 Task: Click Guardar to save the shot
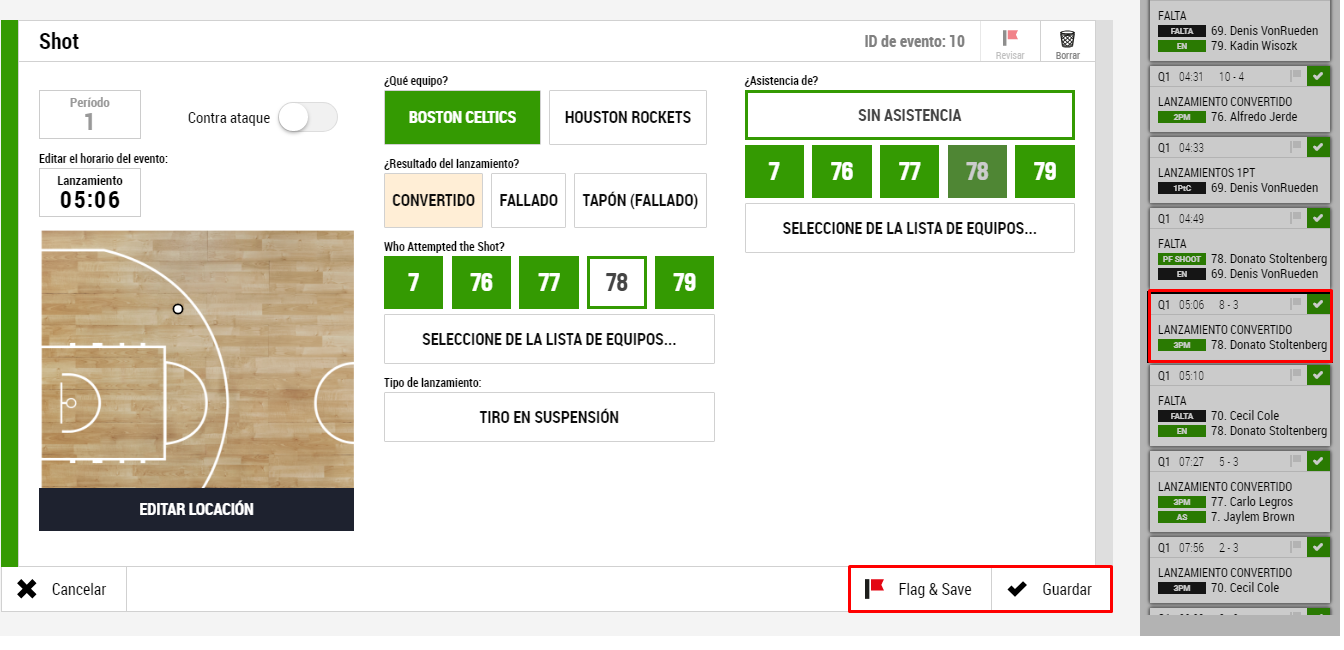1050,589
